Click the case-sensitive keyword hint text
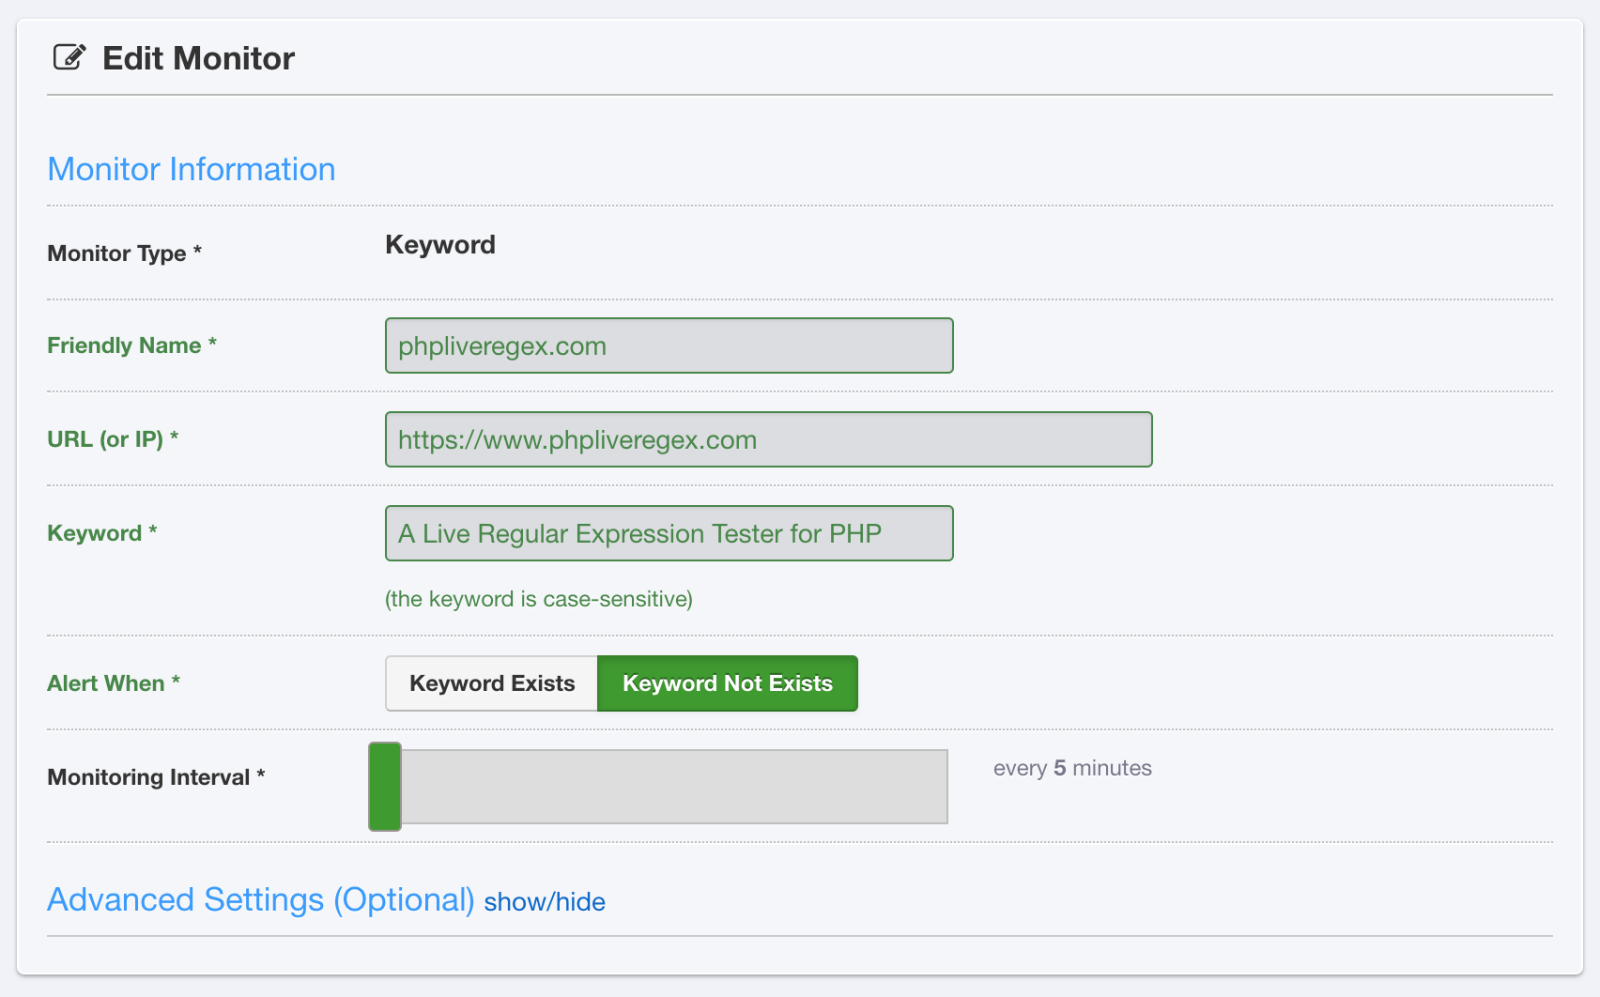The image size is (1600, 997). [x=538, y=599]
